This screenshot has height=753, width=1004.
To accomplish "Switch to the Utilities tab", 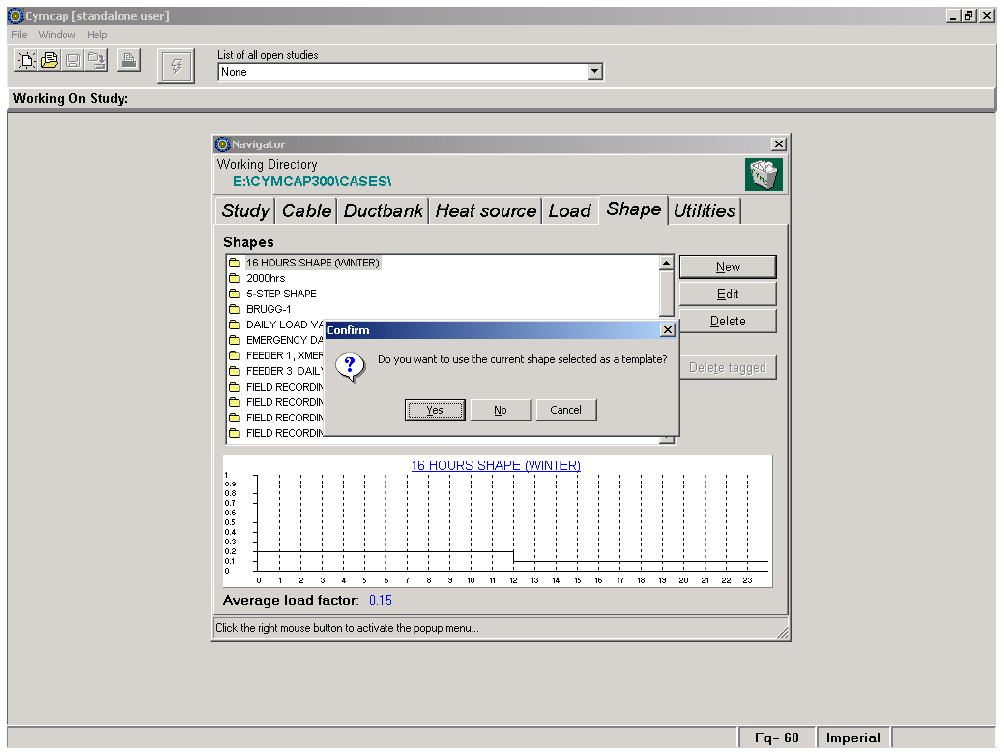I will 704,211.
